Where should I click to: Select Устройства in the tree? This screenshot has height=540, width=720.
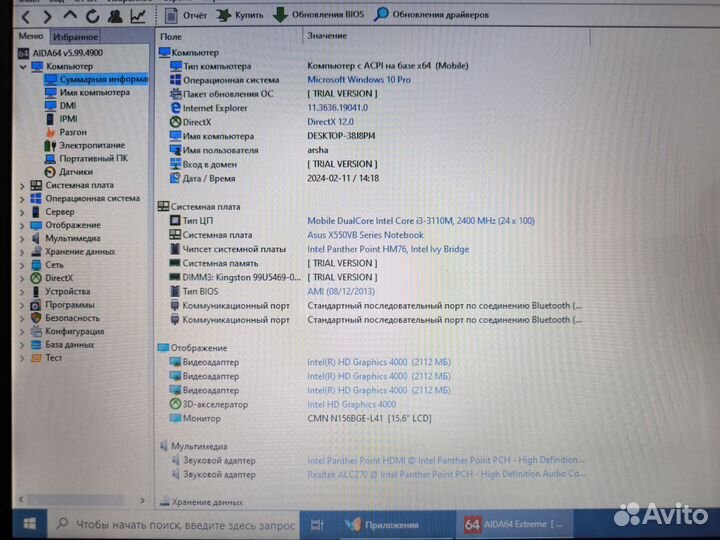tap(60, 292)
